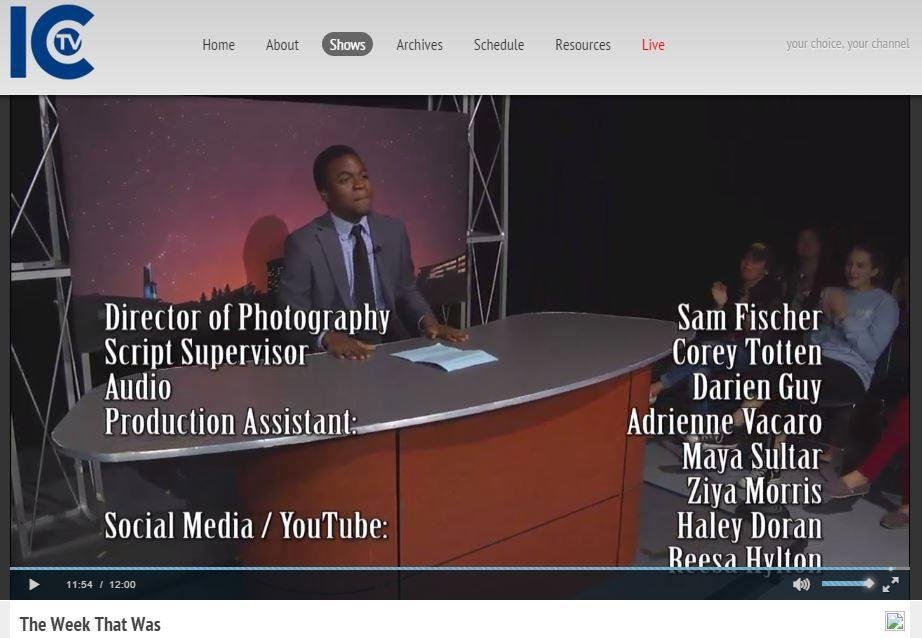922x638 pixels.
Task: Click the 'your choice, your channel' tagline
Action: coord(847,44)
